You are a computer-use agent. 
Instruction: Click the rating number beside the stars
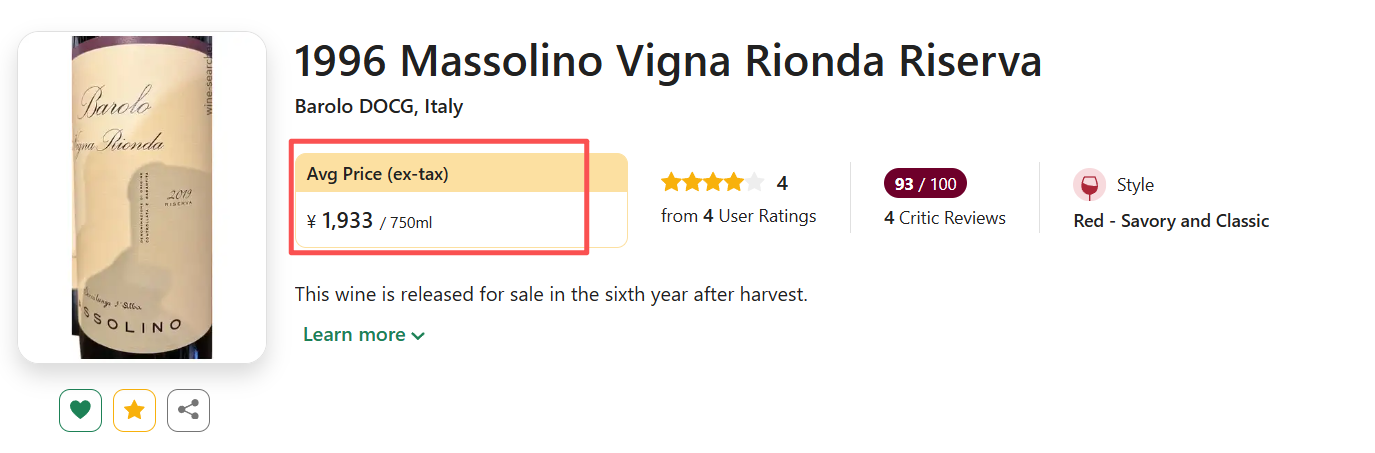click(782, 183)
